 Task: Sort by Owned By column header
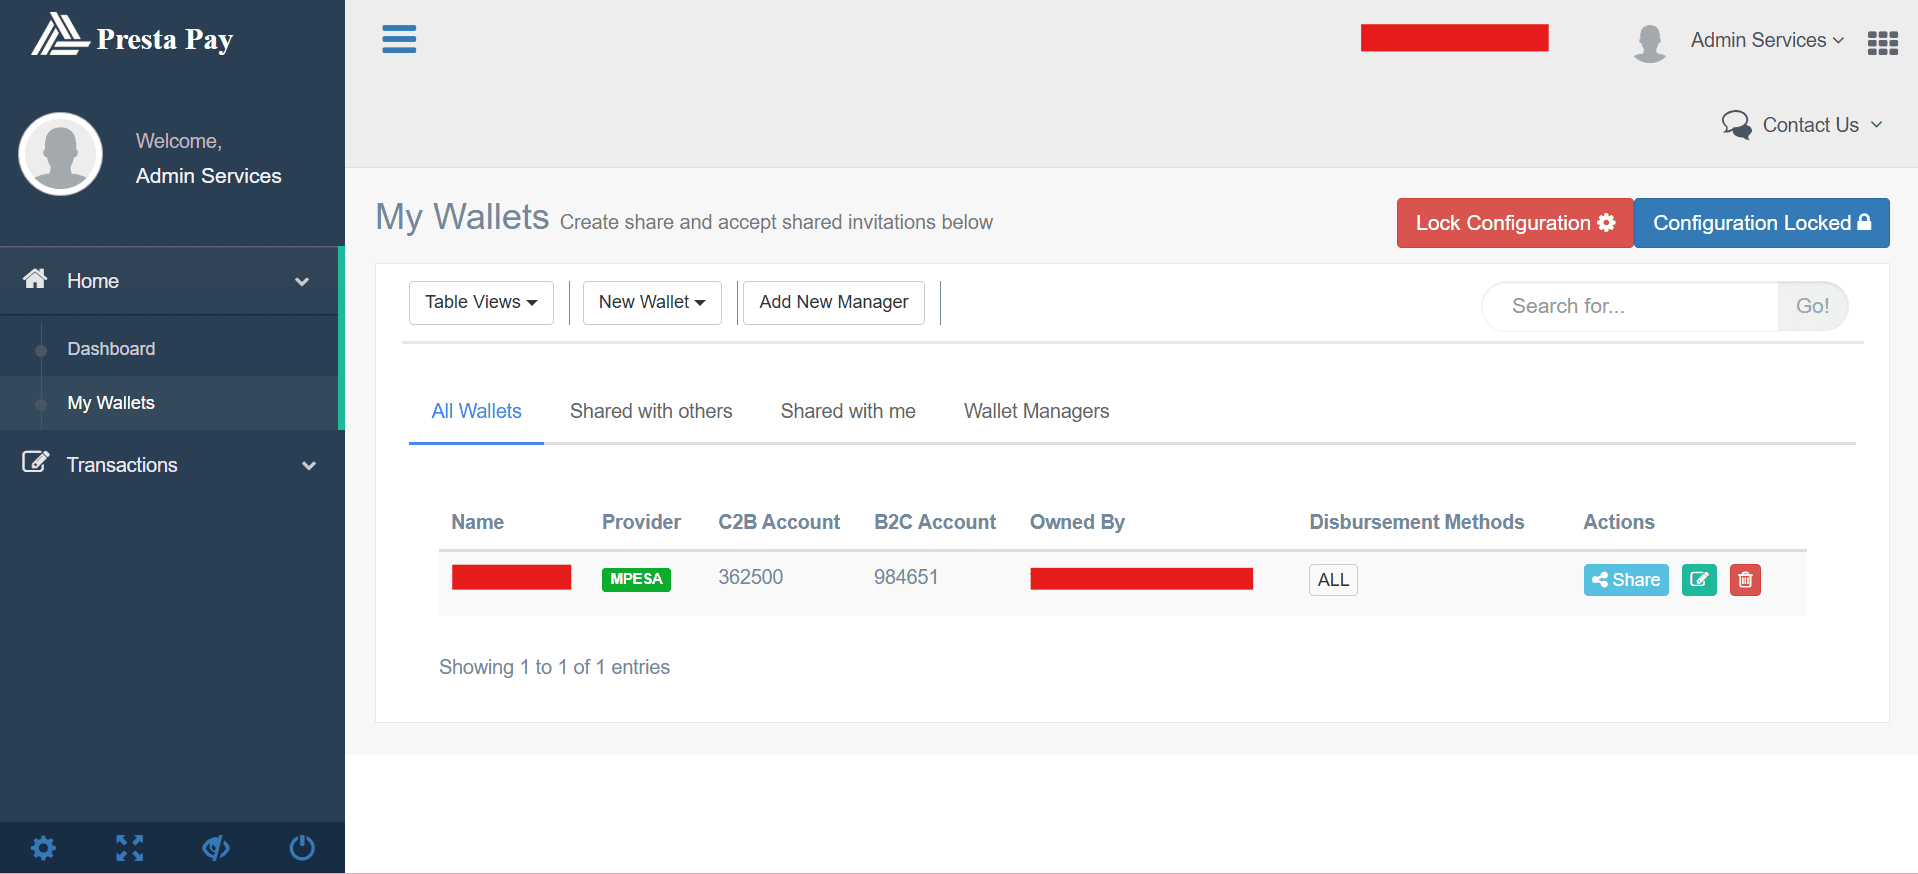[x=1077, y=522]
